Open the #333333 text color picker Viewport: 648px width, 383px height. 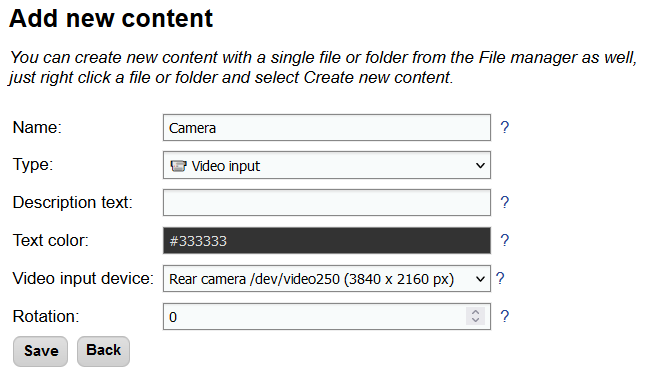pyautogui.click(x=327, y=240)
